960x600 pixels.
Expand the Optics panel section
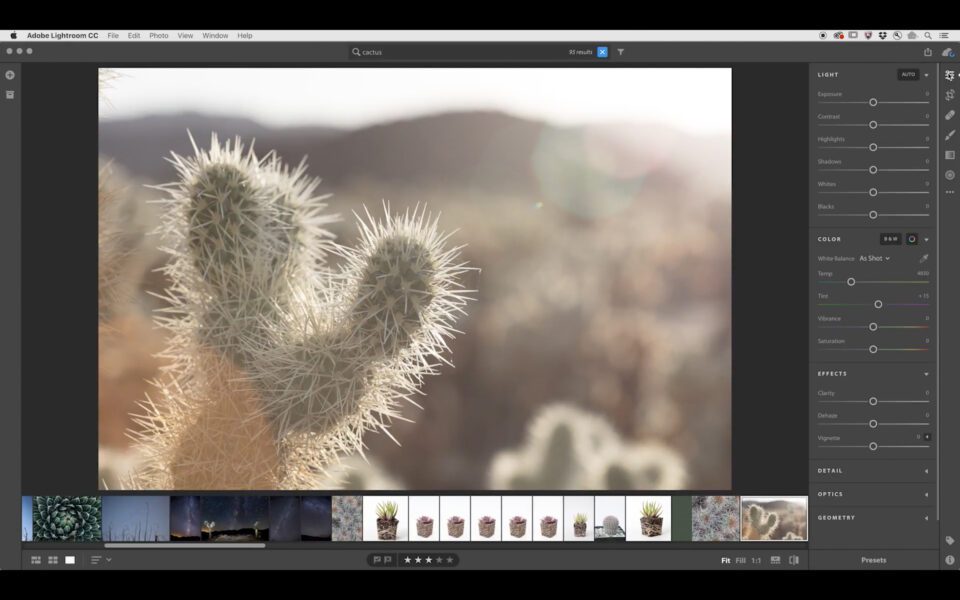[x=926, y=494]
